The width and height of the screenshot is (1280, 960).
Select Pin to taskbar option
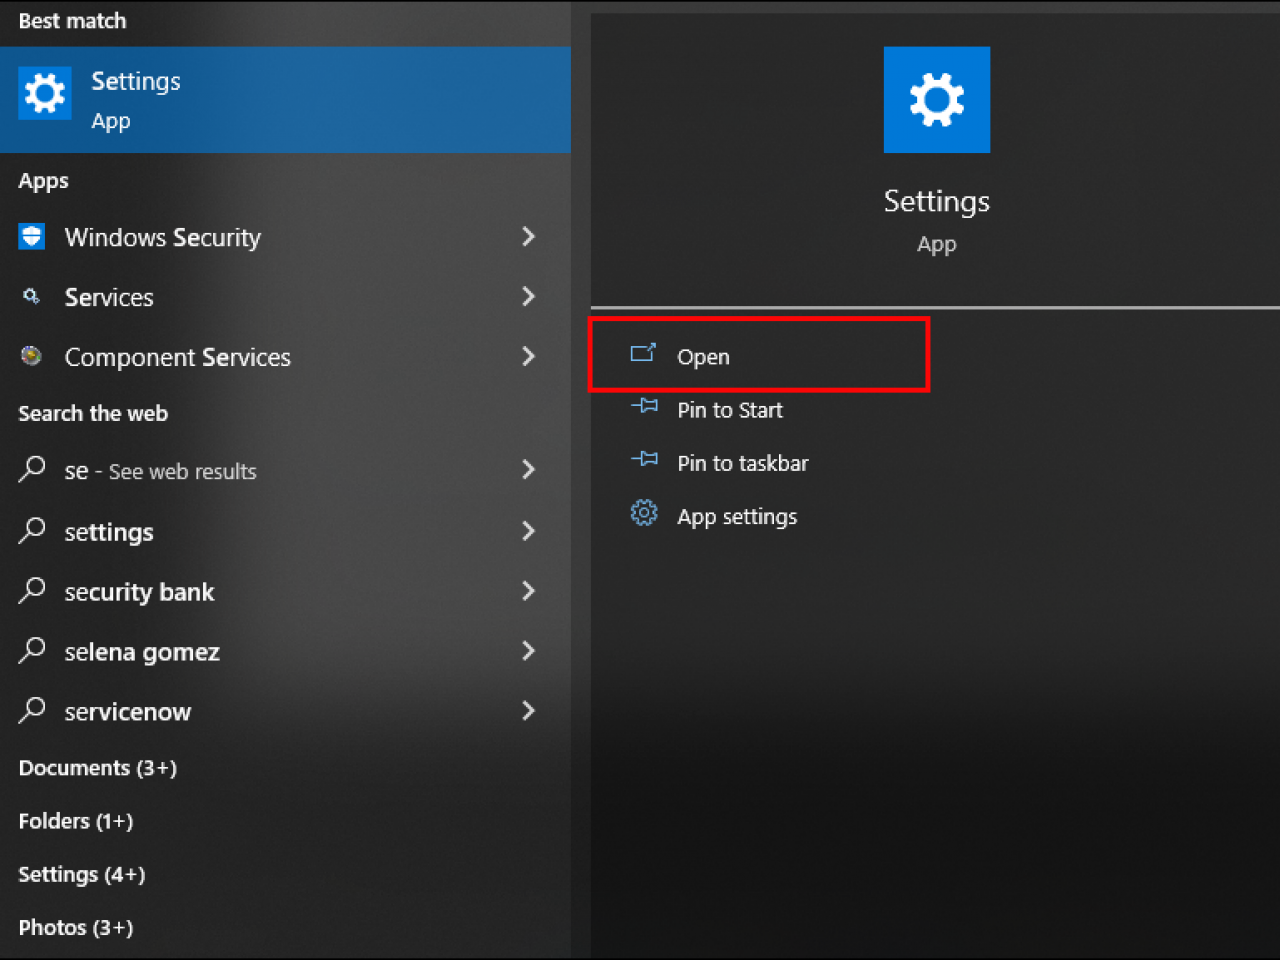pyautogui.click(x=742, y=463)
